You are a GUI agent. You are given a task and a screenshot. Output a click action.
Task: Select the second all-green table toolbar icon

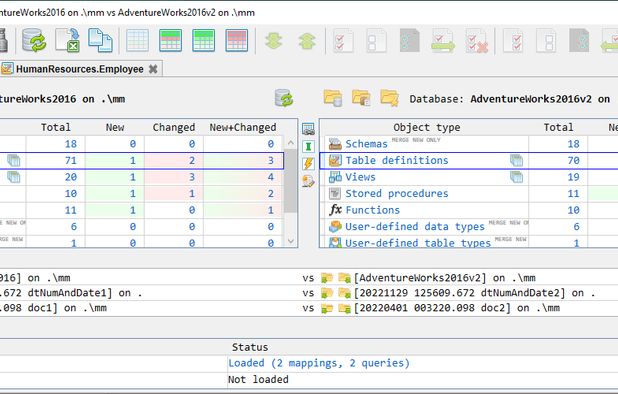pyautogui.click(x=204, y=40)
